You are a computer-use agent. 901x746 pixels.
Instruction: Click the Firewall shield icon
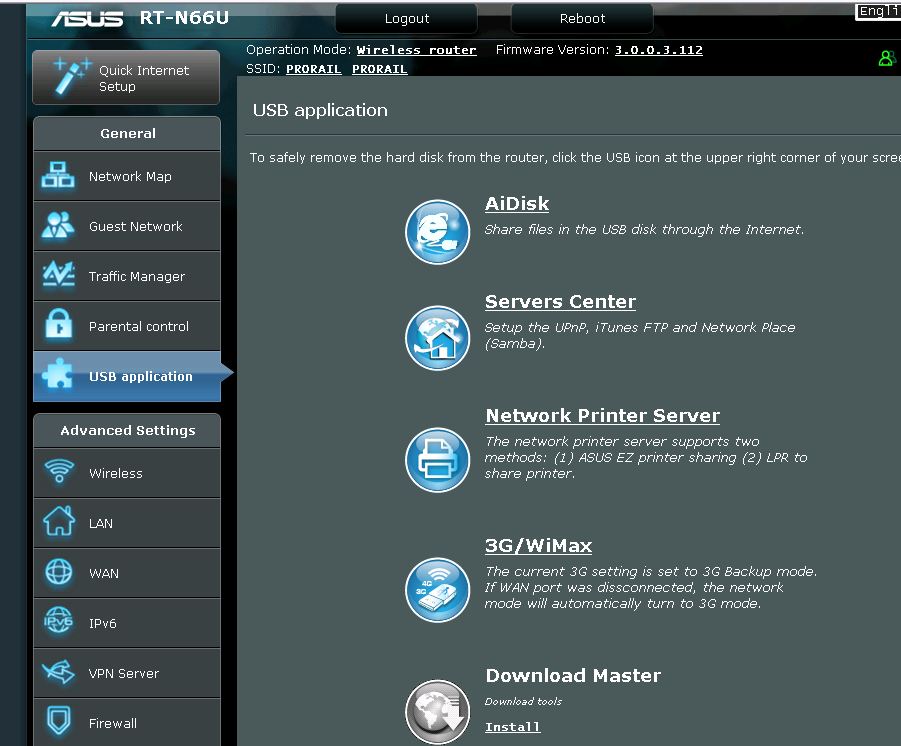59,721
